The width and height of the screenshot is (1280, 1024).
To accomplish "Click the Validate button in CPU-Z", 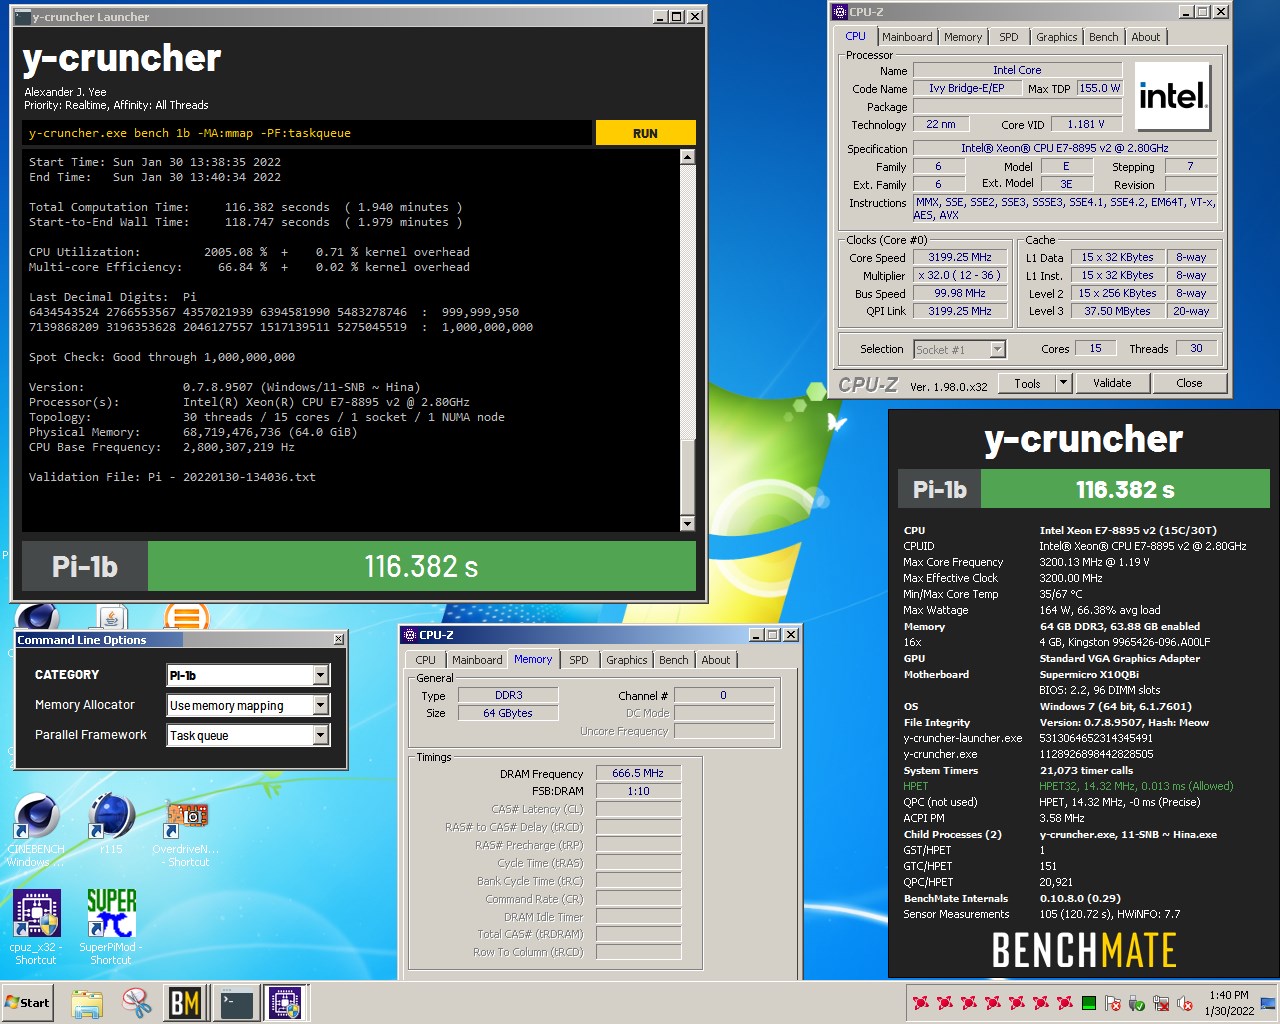I will [x=1112, y=383].
